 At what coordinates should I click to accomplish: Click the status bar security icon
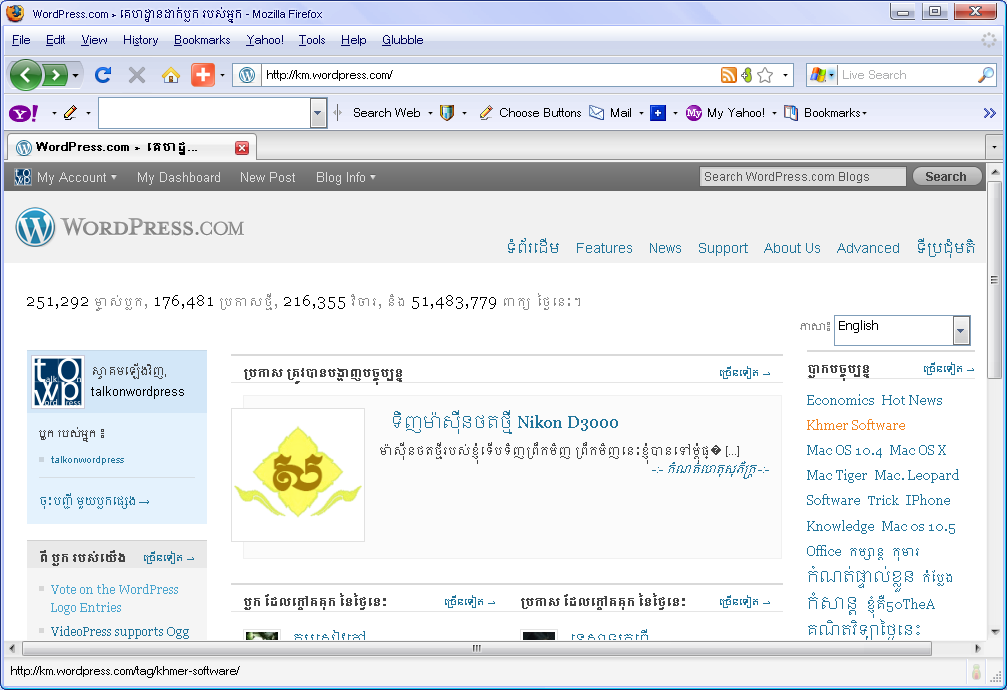point(976,672)
